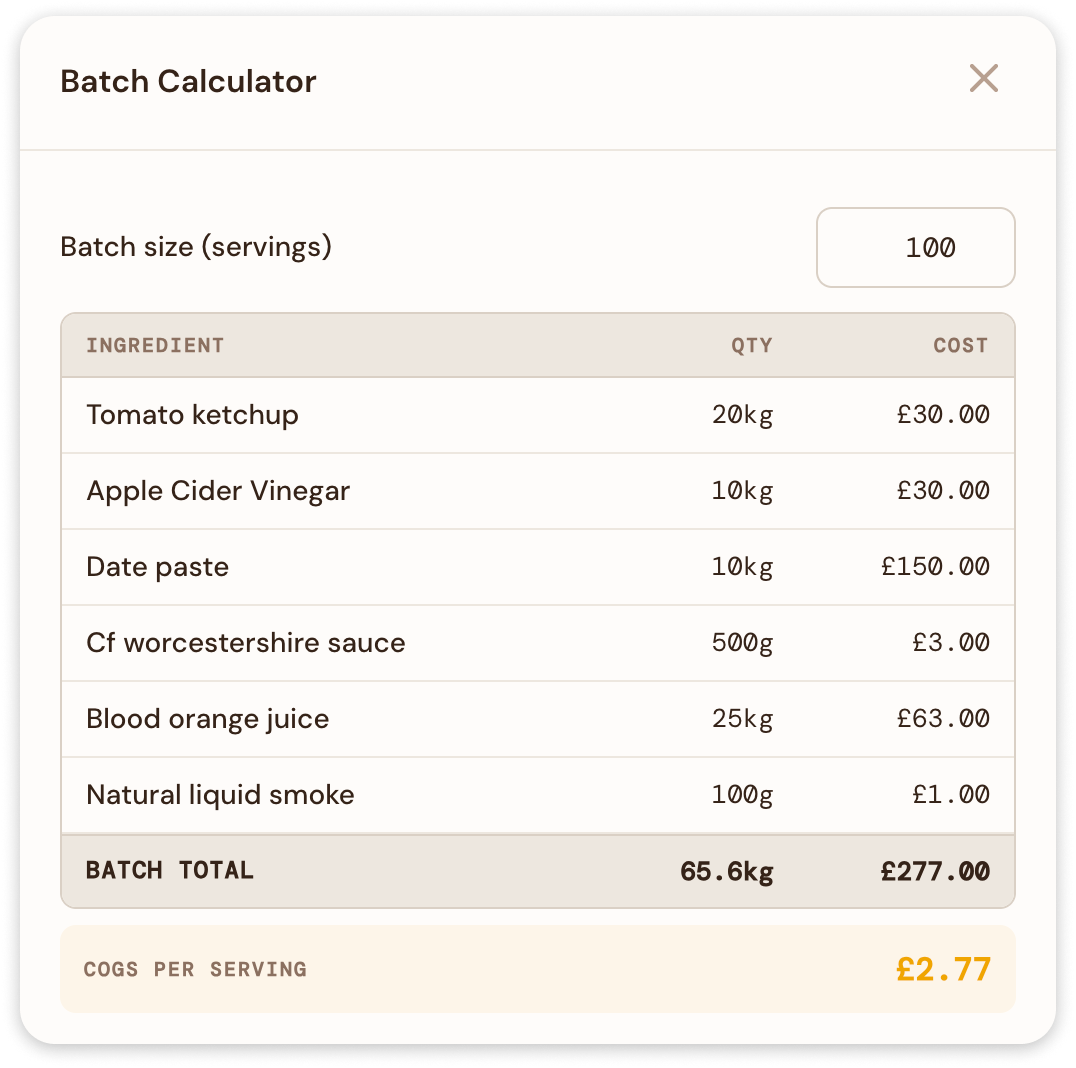Click the INGREDIENT column header
This screenshot has height=1068, width=1076.
pyautogui.click(x=155, y=345)
